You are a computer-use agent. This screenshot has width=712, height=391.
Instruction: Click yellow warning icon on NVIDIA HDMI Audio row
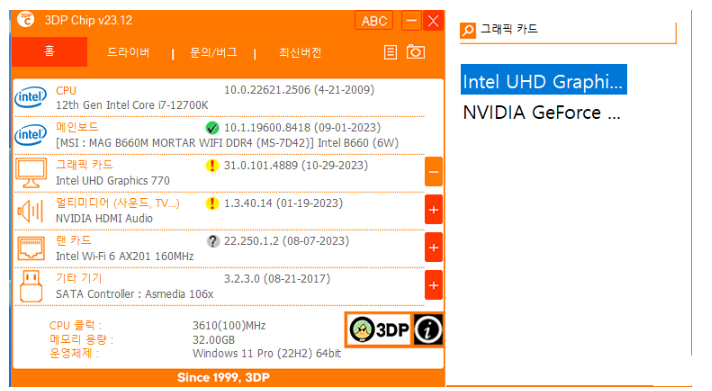coord(212,203)
